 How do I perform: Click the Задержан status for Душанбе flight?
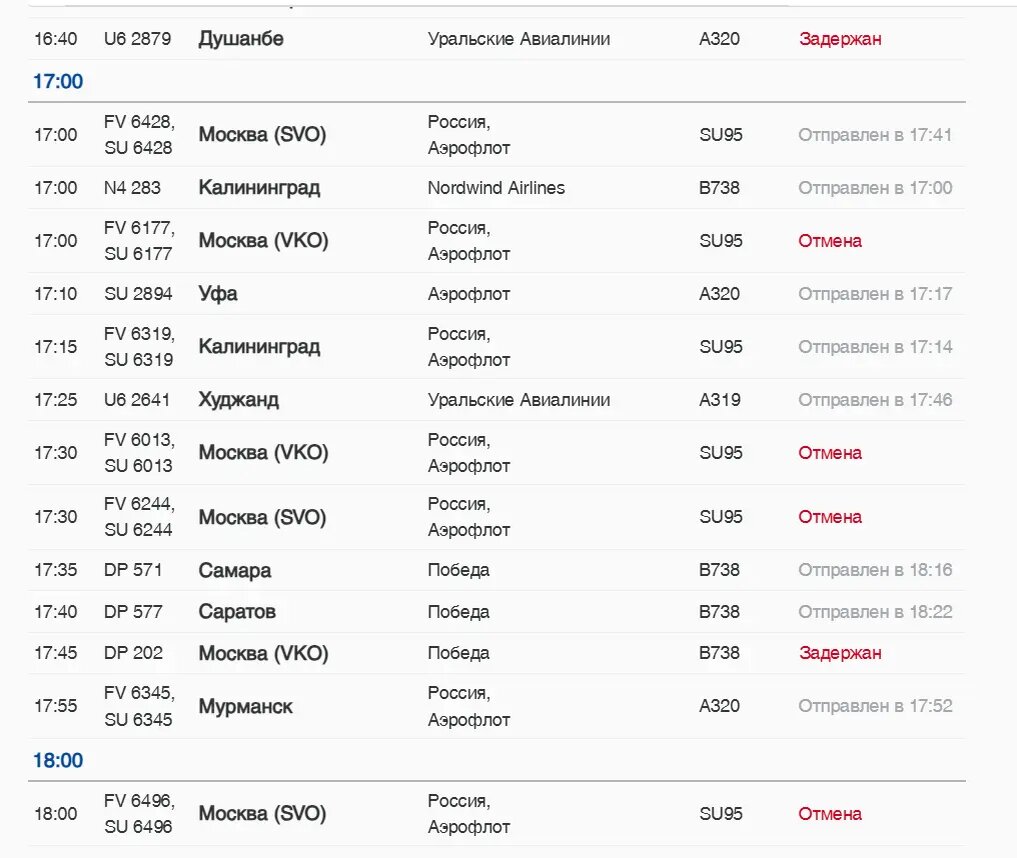[x=840, y=39]
